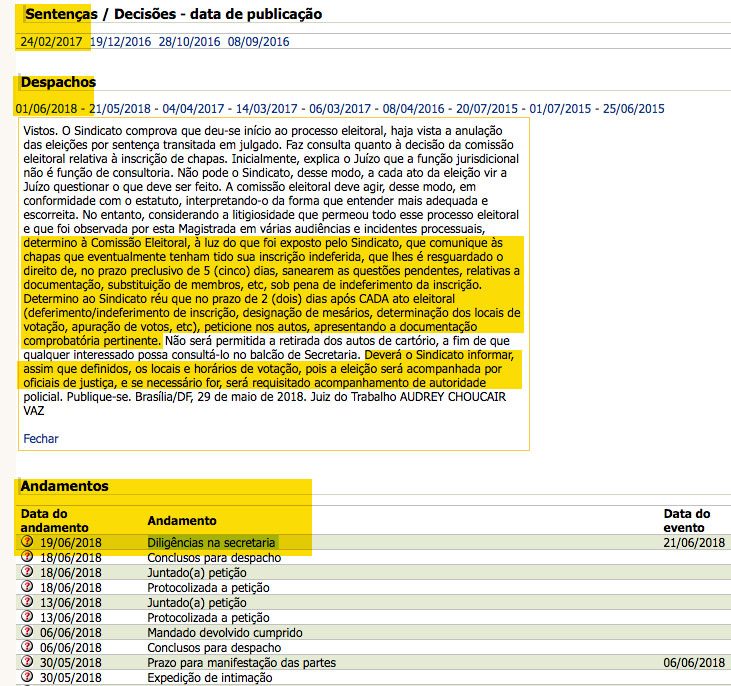Click help icon beside Diligências na secretaria
Image resolution: width=731 pixels, height=686 pixels.
click(27, 542)
